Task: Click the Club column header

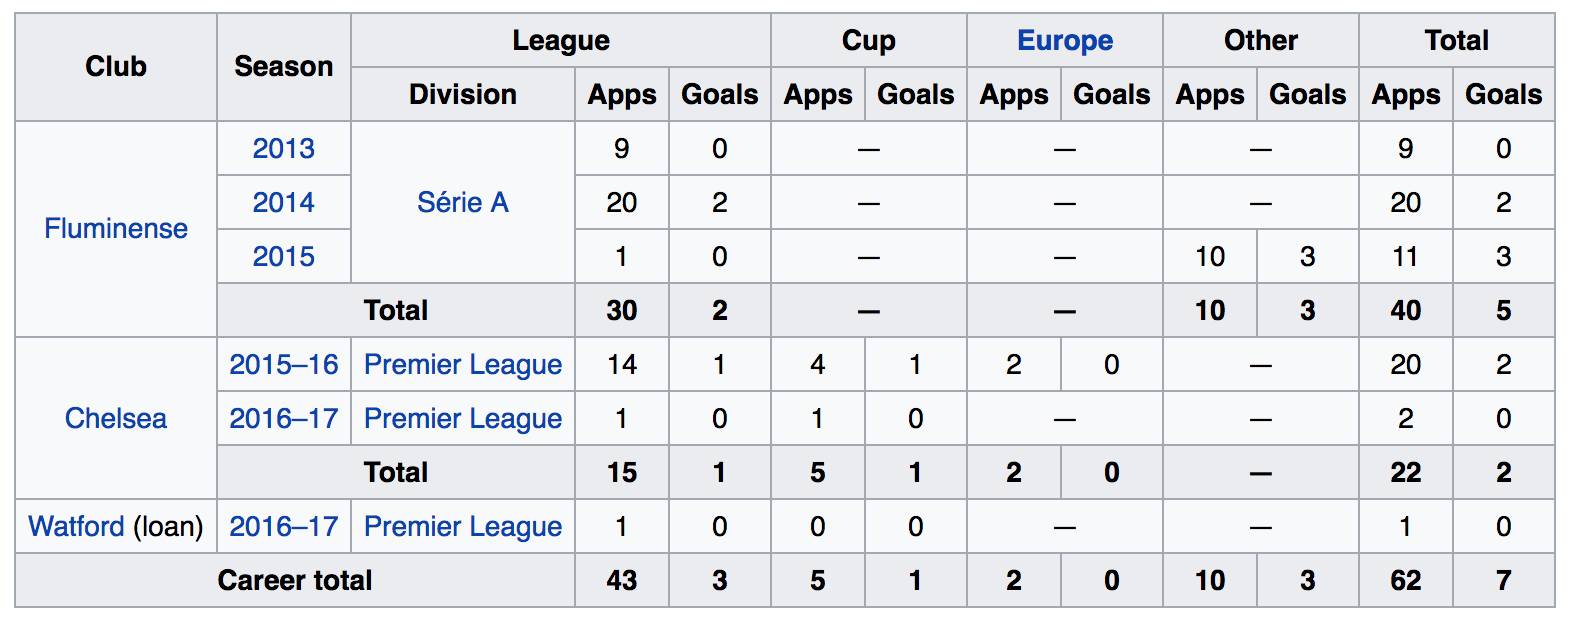Action: (x=116, y=67)
